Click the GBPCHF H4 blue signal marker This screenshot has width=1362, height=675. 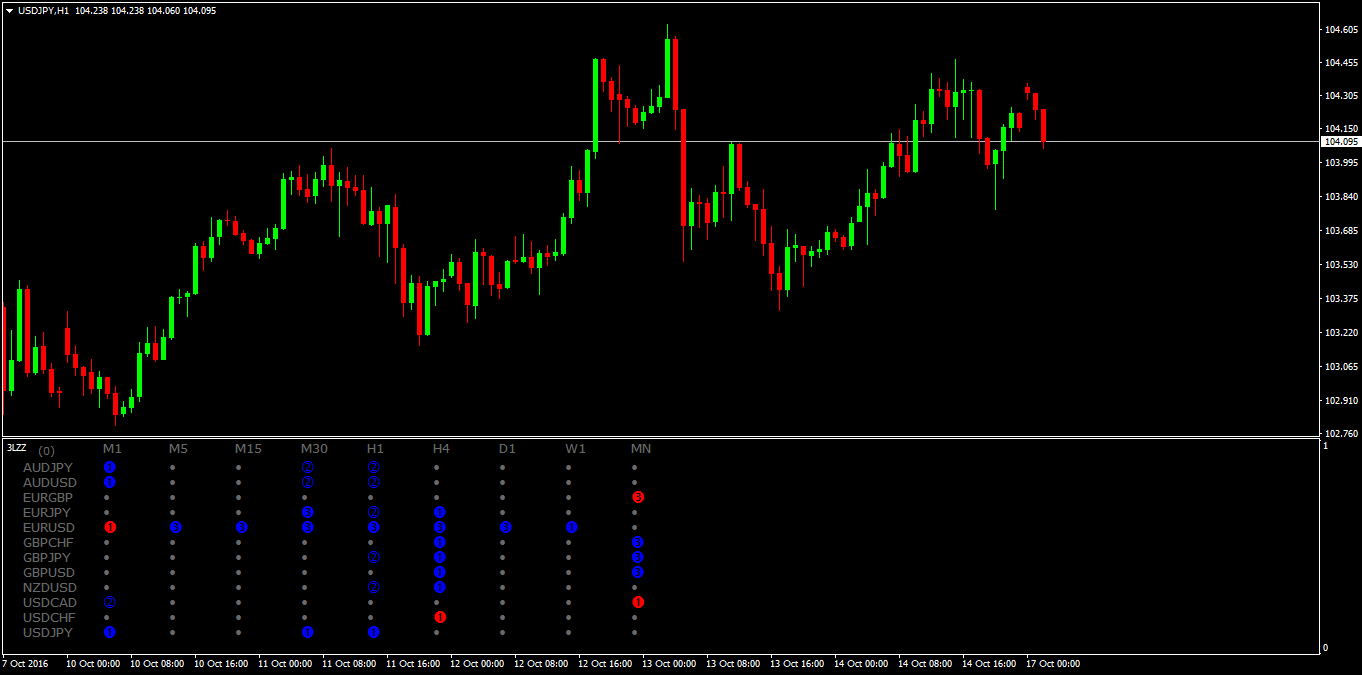(440, 542)
